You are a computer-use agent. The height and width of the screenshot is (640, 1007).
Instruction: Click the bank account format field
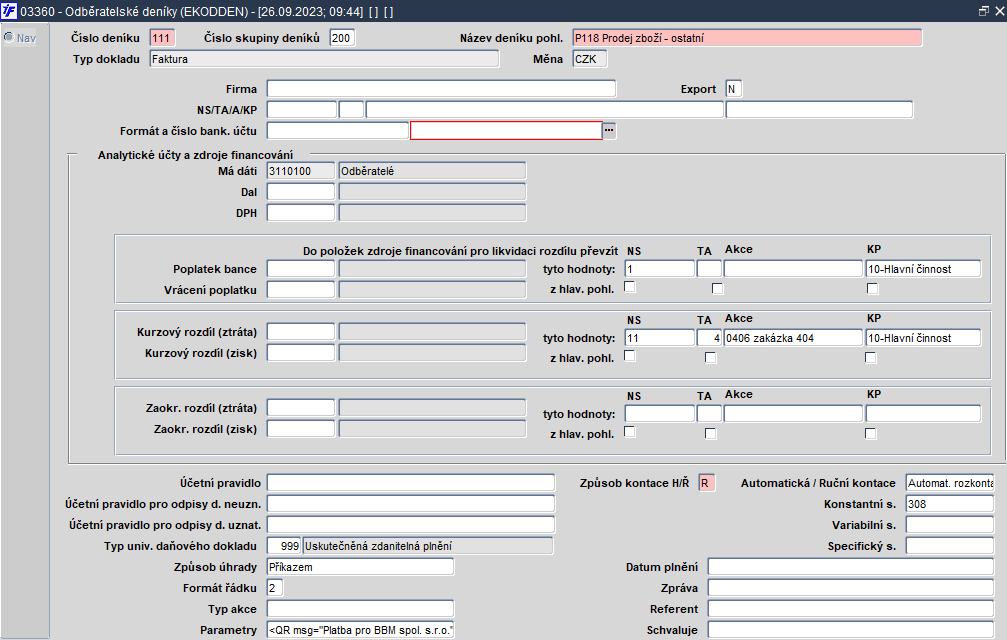pyautogui.click(x=337, y=131)
